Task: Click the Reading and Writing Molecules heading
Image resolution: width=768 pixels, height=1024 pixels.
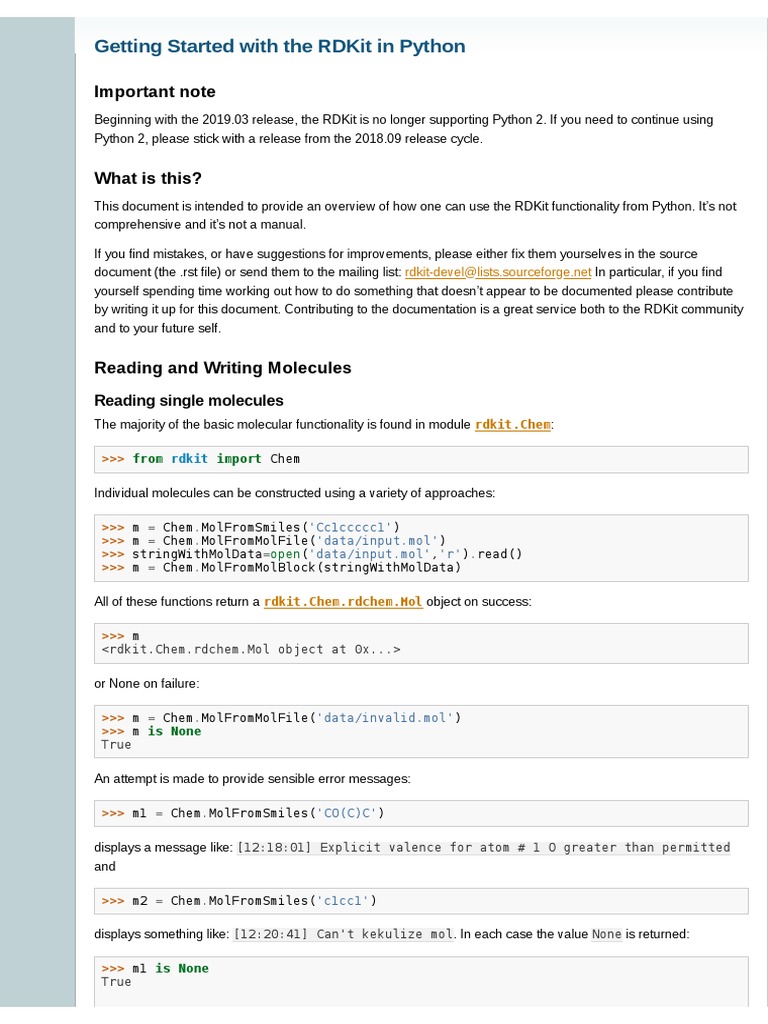Action: [223, 368]
